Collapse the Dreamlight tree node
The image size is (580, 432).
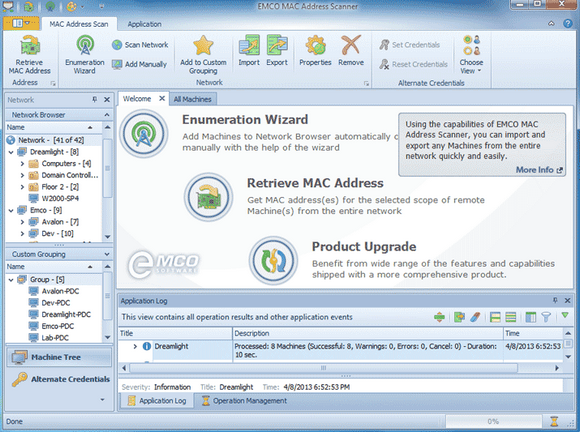tap(11, 152)
